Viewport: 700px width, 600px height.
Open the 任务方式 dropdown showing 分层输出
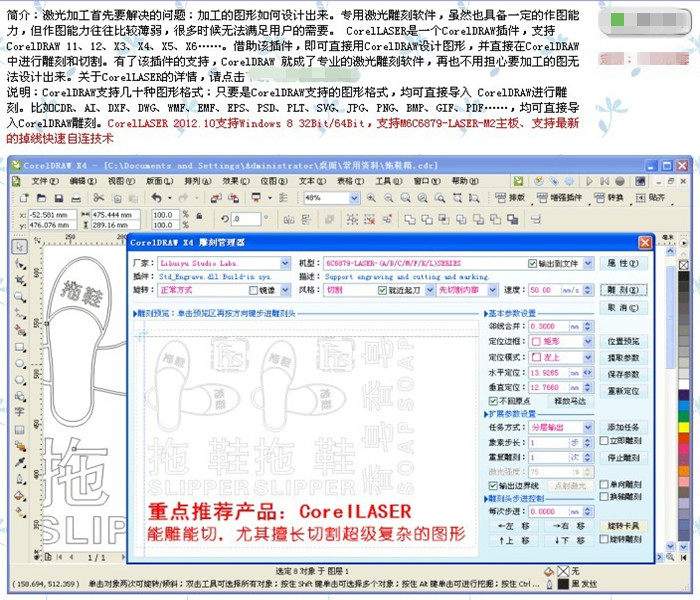click(588, 428)
